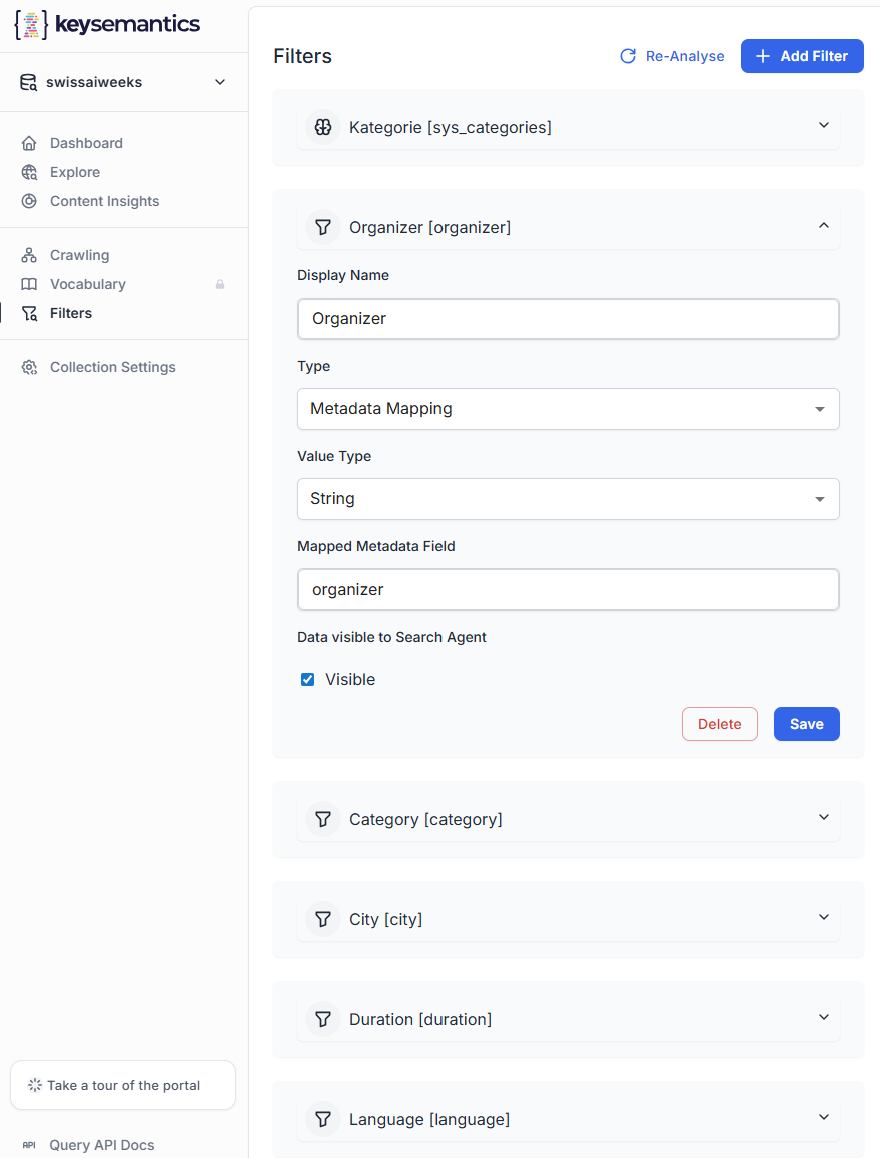Screen dimensions: 880x1158
Task: Click the Category [category] title text
Action: pyautogui.click(x=426, y=820)
